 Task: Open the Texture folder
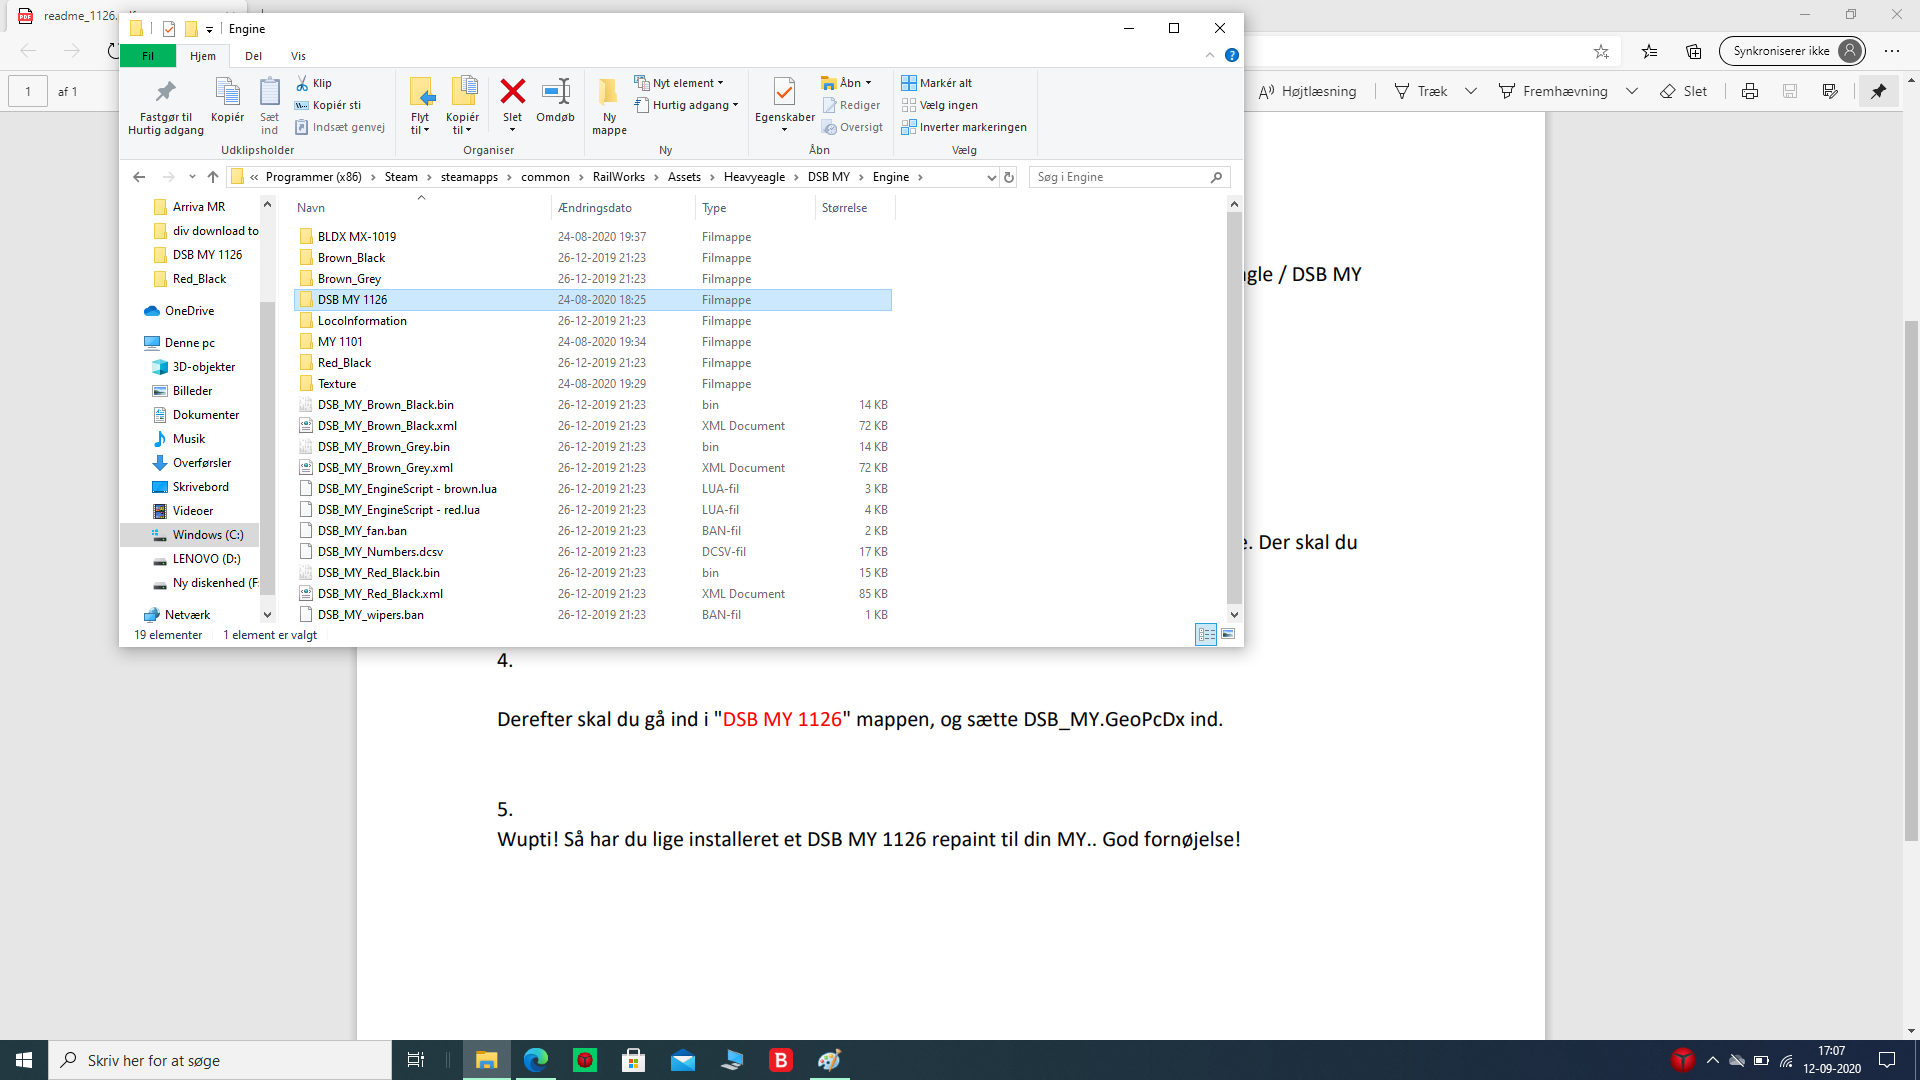(x=337, y=384)
